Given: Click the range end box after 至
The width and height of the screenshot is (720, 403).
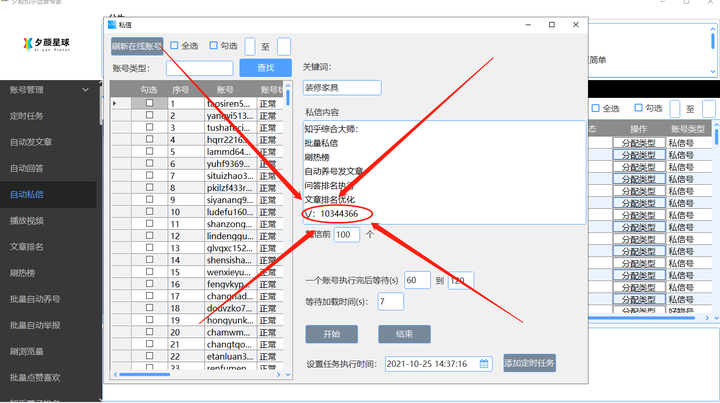Looking at the screenshot, I should 284,46.
